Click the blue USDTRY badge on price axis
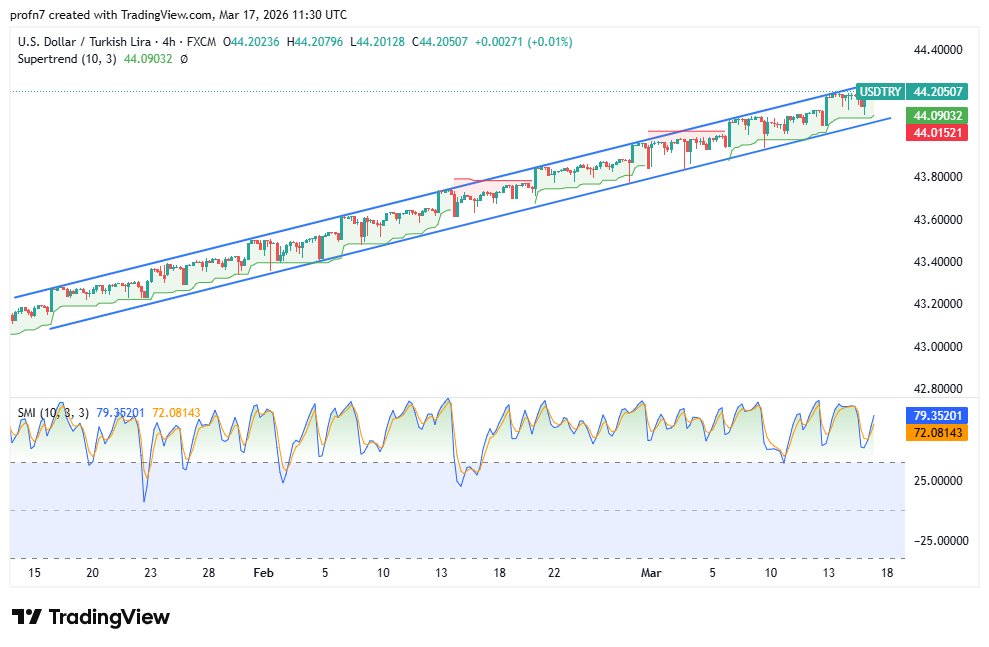The width and height of the screenshot is (989, 647). (878, 91)
